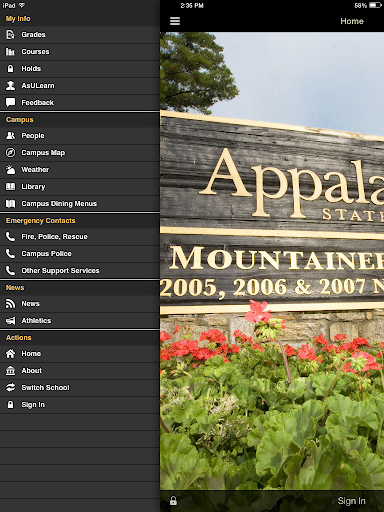Open Campus Dining Menus
Viewport: 384px width, 512px height.
80,204
